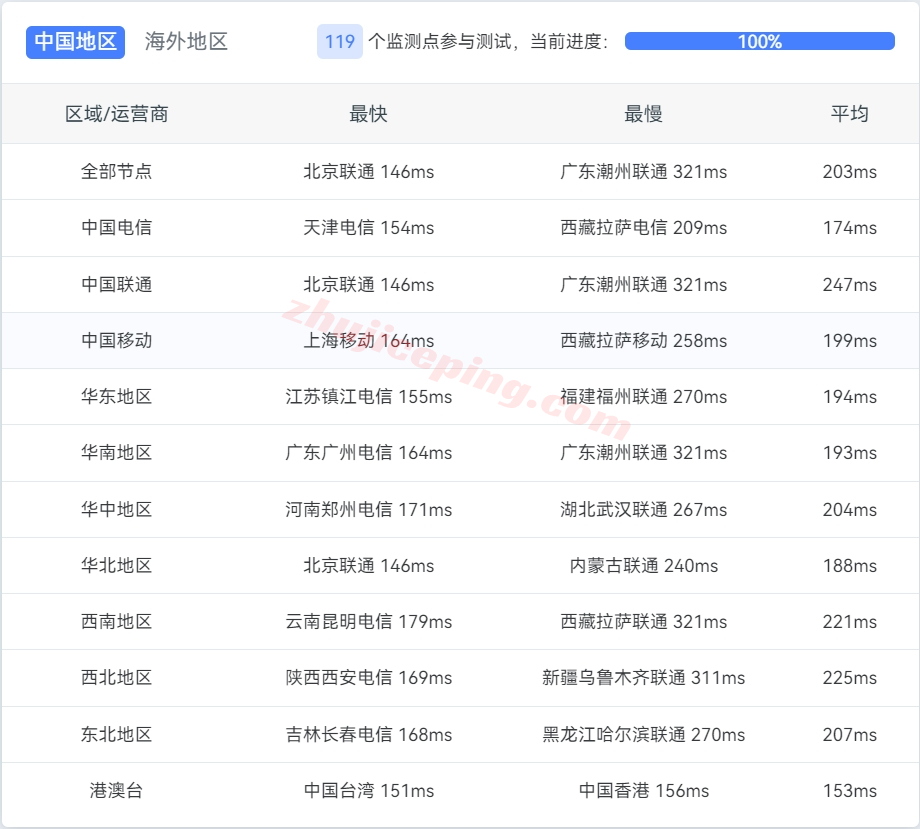Click the 区域/运营商 column header
Screen dimensions: 920x829
(117, 114)
